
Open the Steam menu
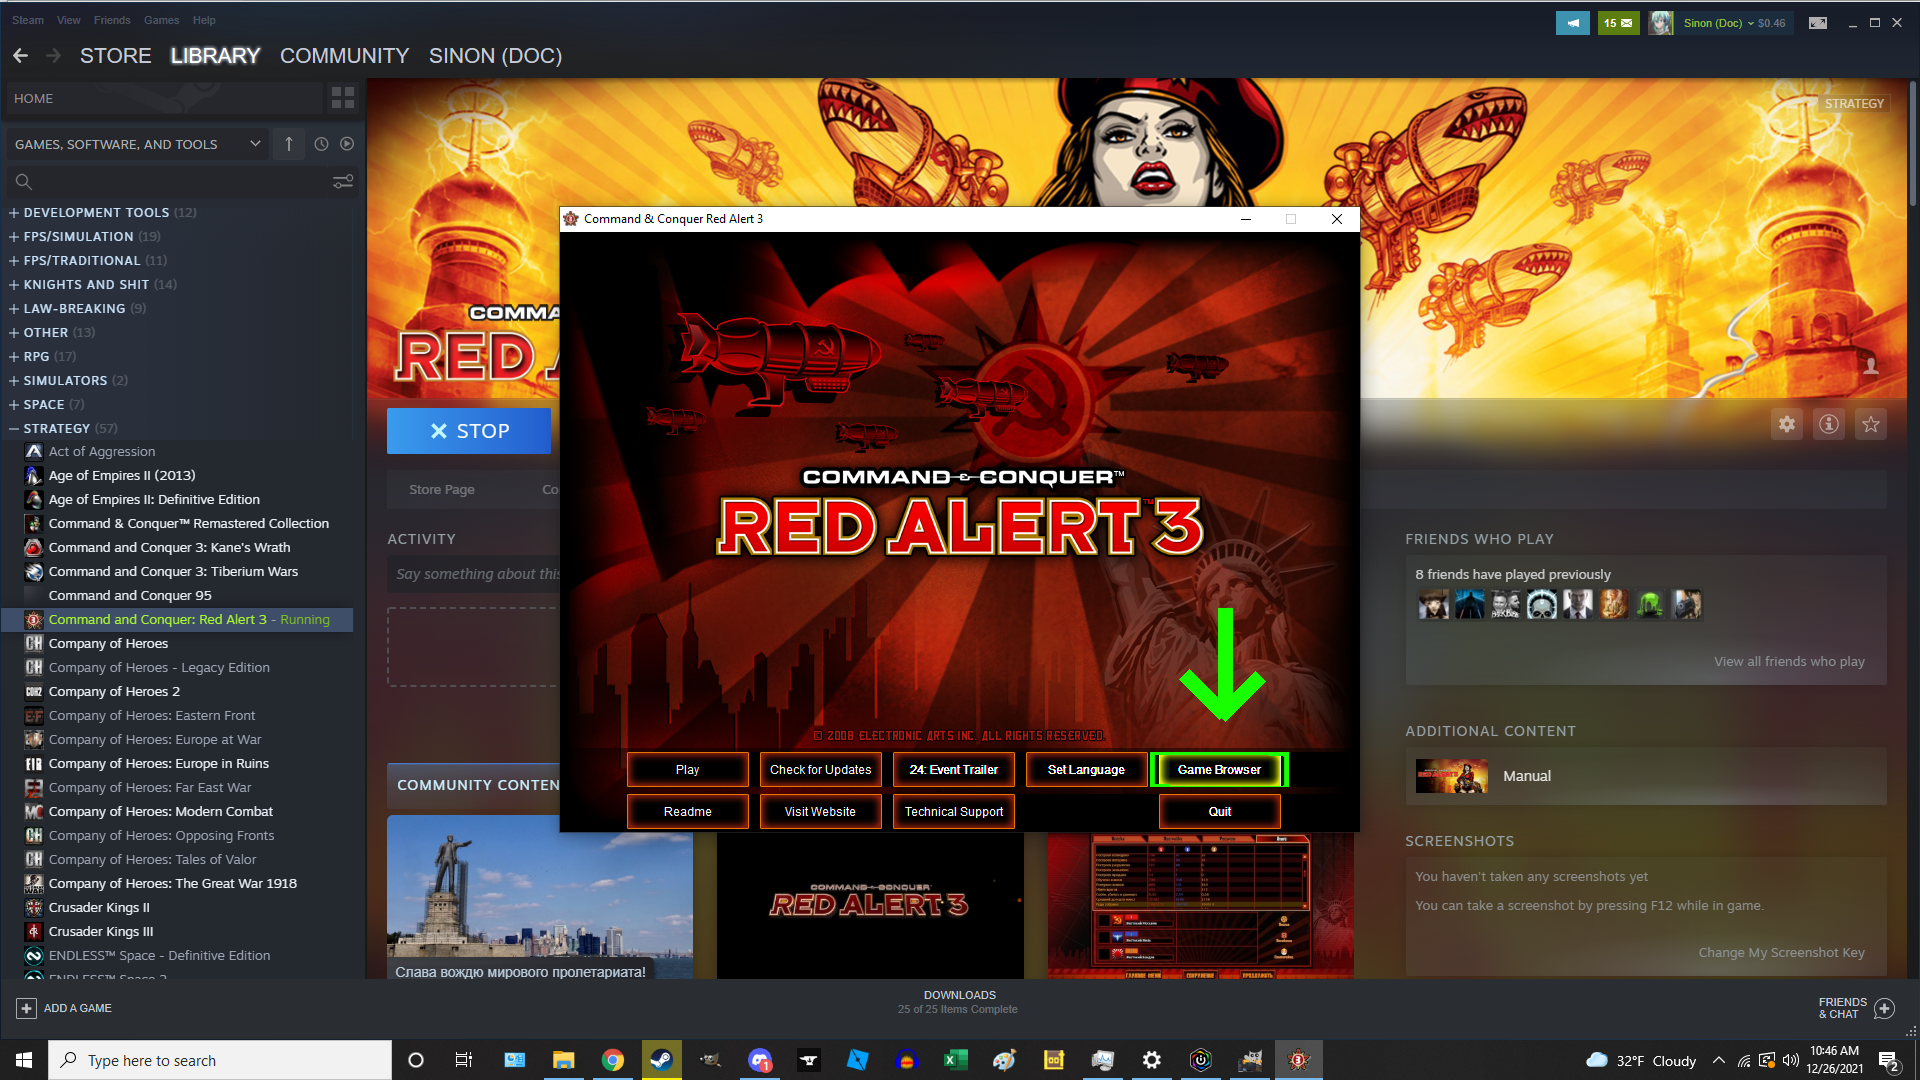click(x=28, y=20)
